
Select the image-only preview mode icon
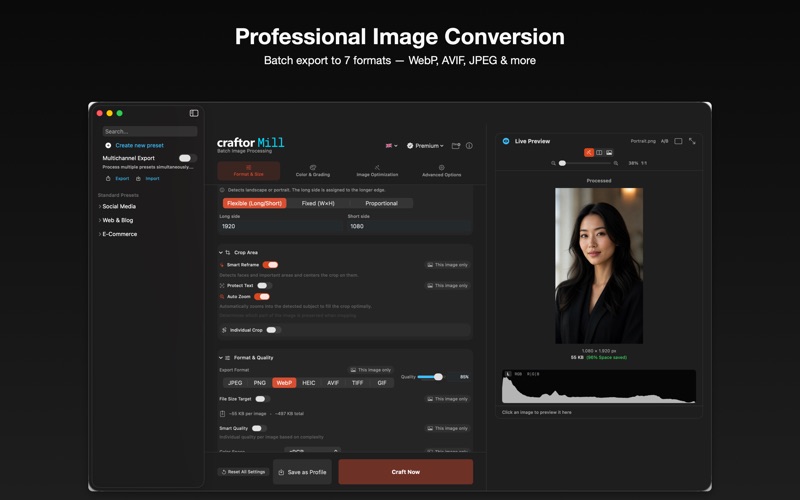(x=609, y=153)
